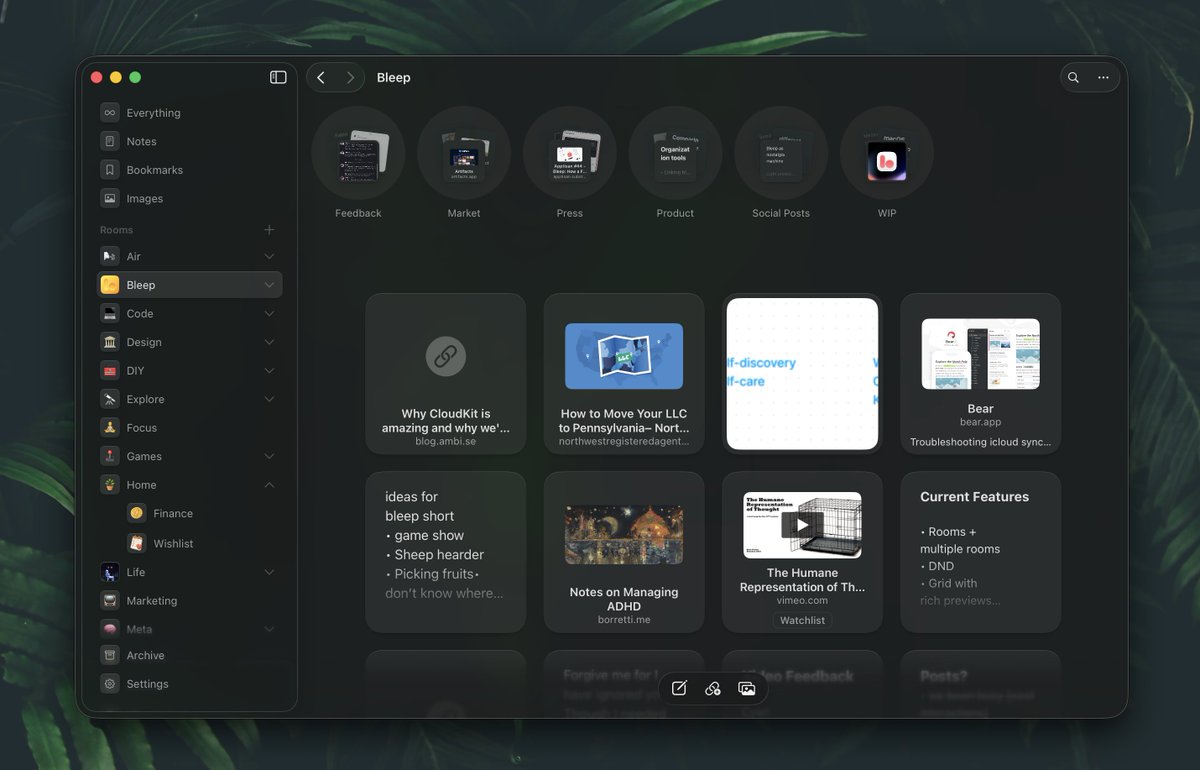
Task: Expand the Code room chevron
Action: tap(269, 313)
